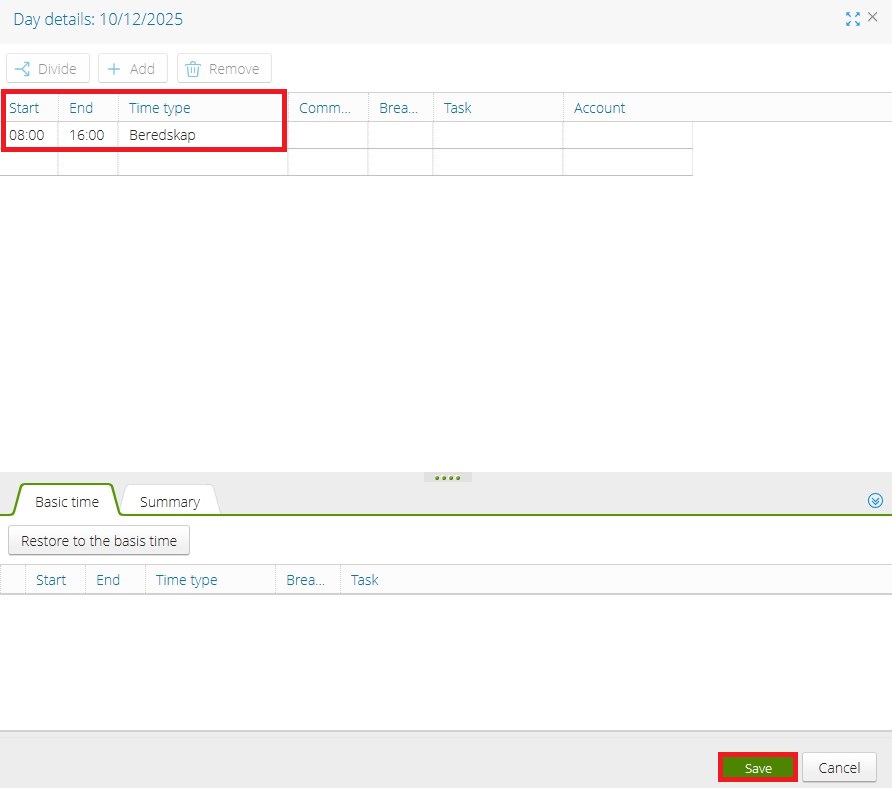
Task: Collapse the bottom panel chevron
Action: pos(876,501)
